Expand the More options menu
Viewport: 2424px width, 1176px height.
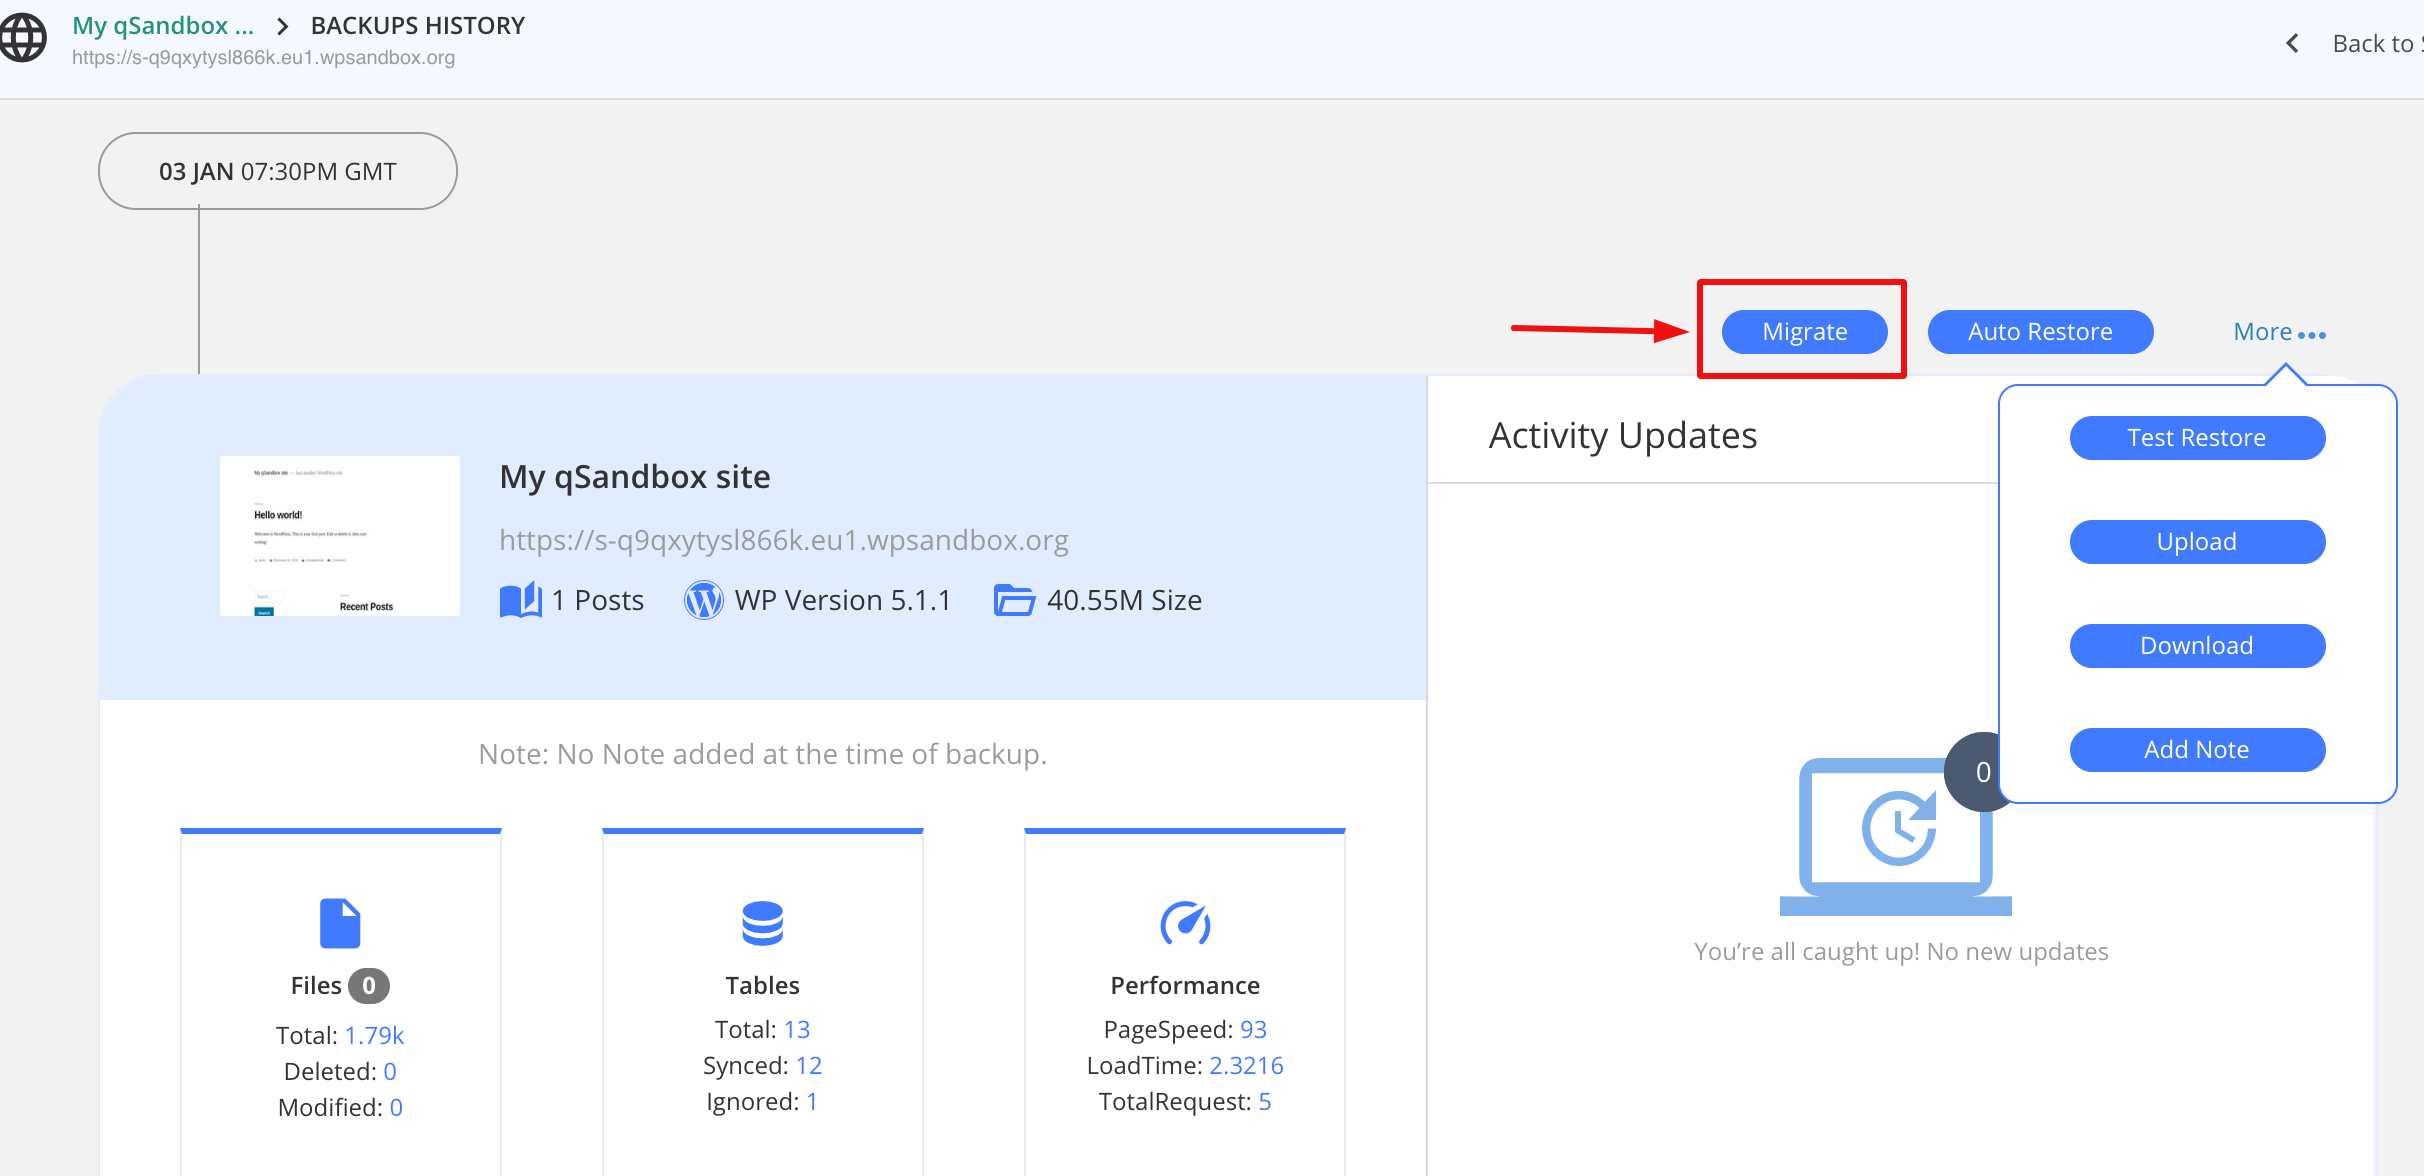coord(2279,332)
